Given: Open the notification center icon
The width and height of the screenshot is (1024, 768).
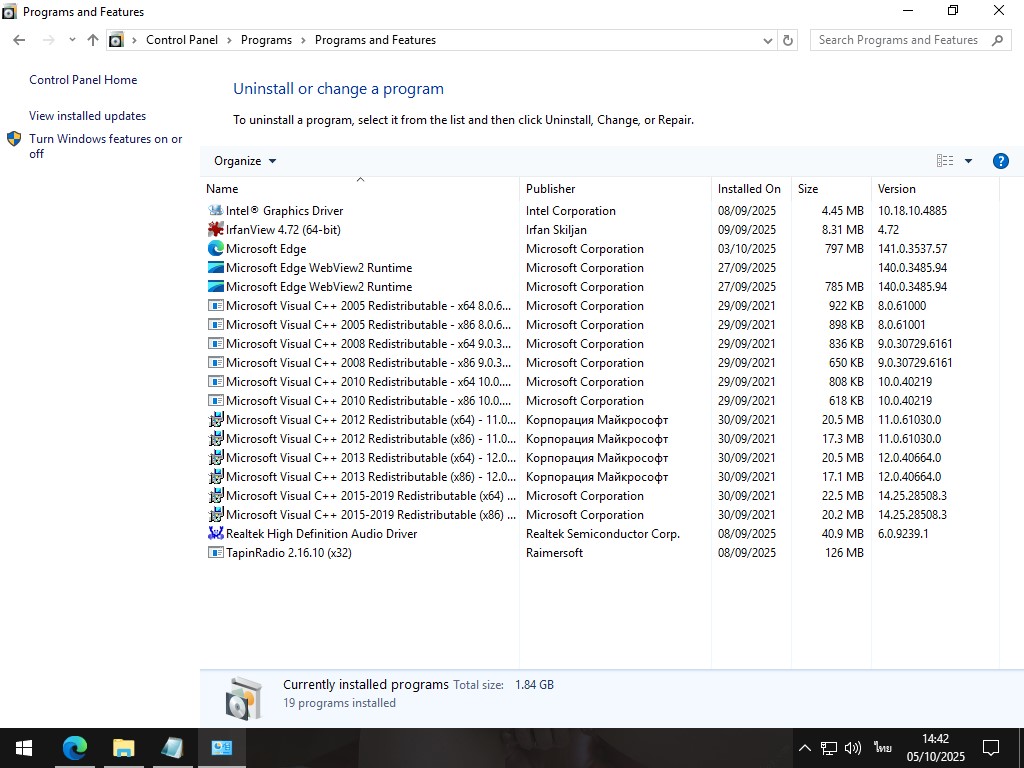Looking at the screenshot, I should [x=991, y=747].
